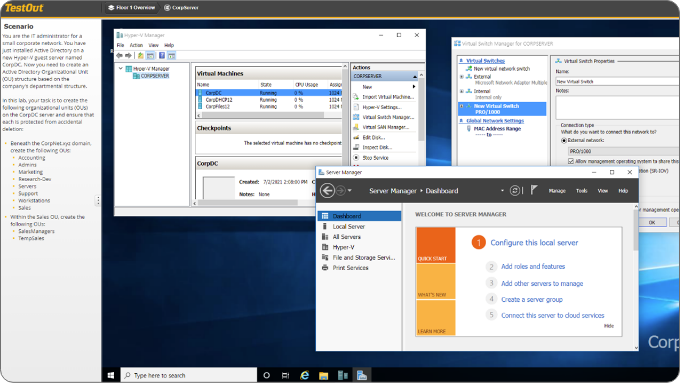Click the Virtual SAN Manager icon in Actions pane
The height and width of the screenshot is (383, 680).
356,127
